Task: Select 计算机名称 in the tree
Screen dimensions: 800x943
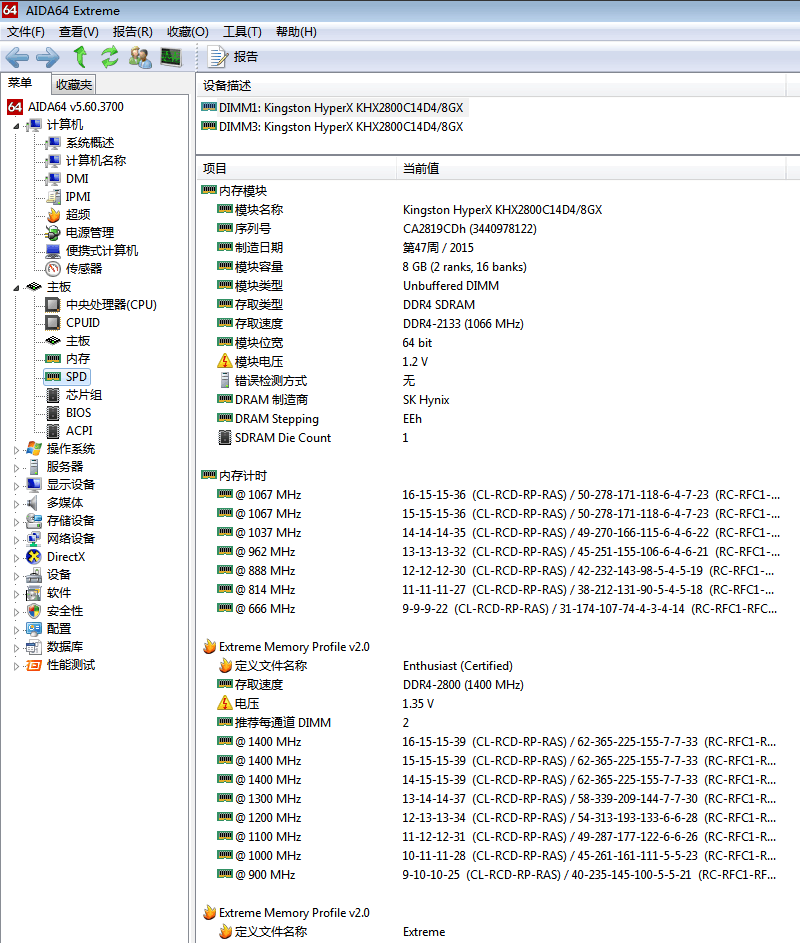Action: 96,161
